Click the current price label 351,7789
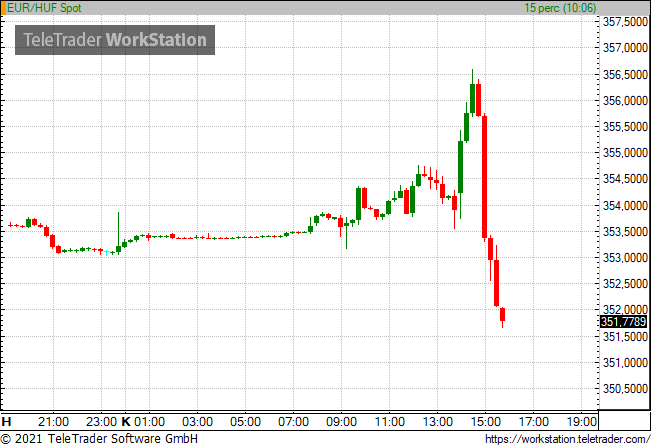The image size is (651, 448). pos(624,321)
